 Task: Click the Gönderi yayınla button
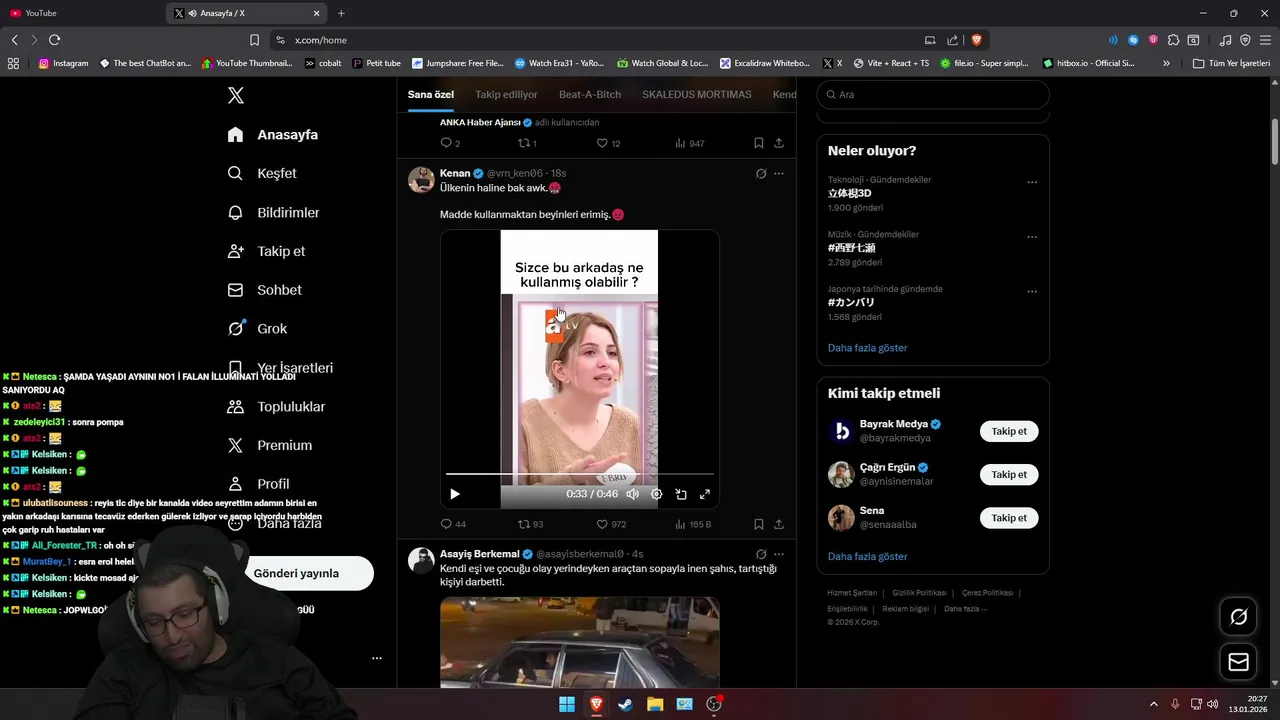309,573
